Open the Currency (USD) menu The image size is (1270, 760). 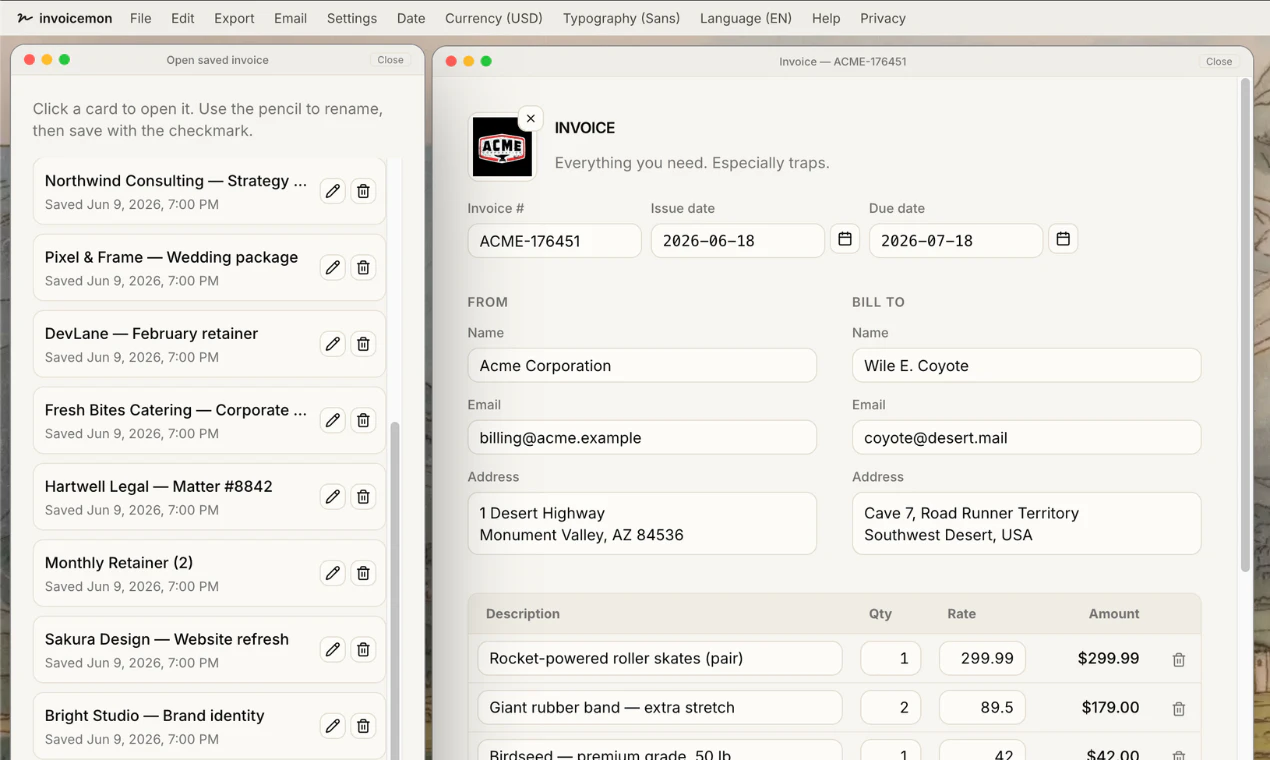(494, 18)
